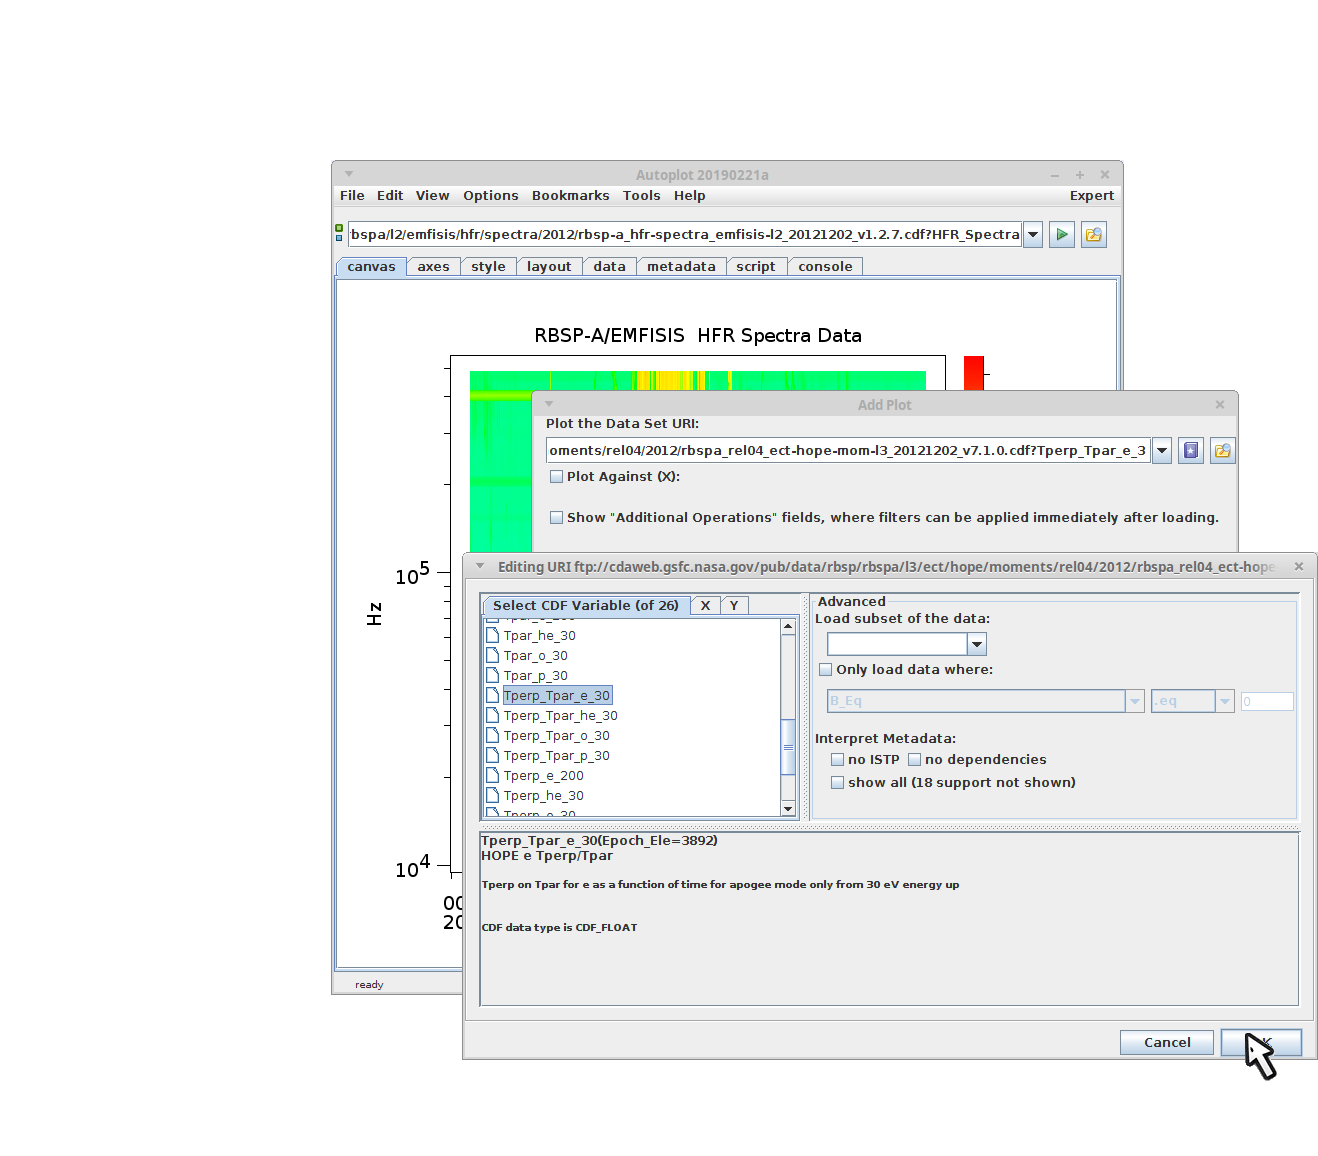Viewport: 1318px width, 1156px height.
Task: Select Tpar_o_30 in variable list
Action: [536, 656]
